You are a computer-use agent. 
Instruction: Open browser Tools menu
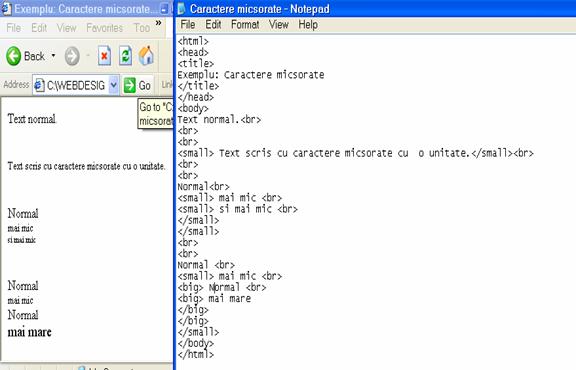point(141,28)
